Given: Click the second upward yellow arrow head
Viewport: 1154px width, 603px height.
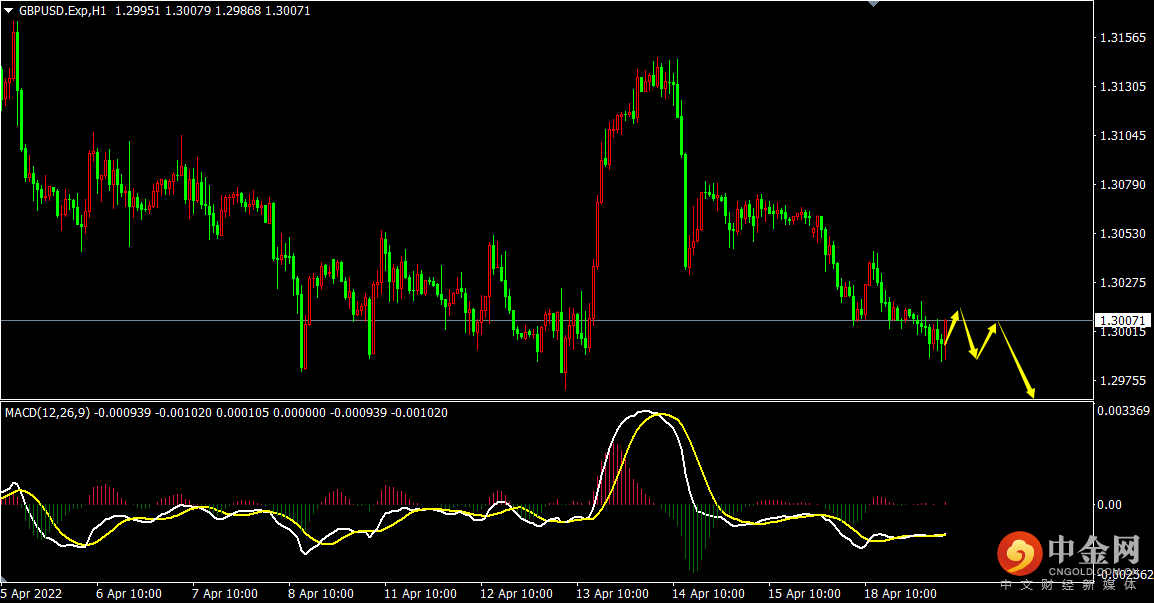Looking at the screenshot, I should [x=993, y=326].
